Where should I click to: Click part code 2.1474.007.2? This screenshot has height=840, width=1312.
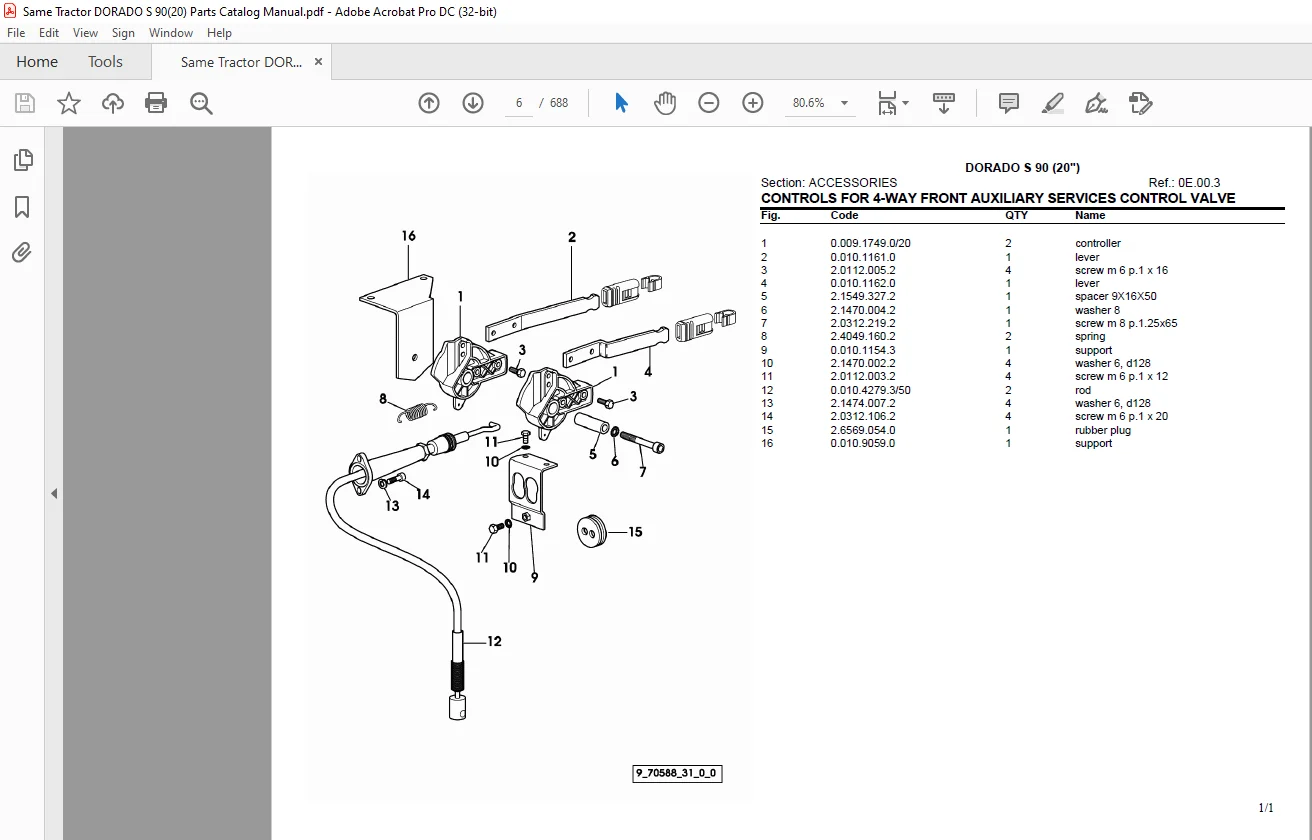point(863,403)
